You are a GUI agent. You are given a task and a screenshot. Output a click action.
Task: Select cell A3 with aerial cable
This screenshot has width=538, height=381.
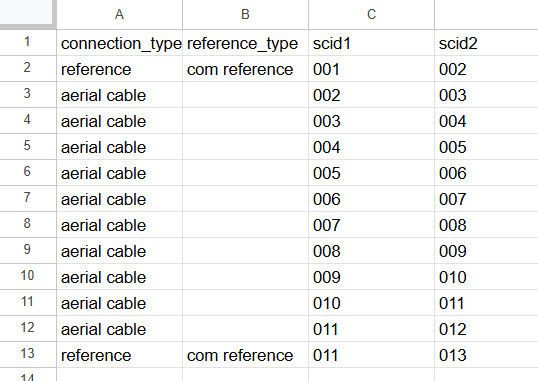click(x=119, y=95)
